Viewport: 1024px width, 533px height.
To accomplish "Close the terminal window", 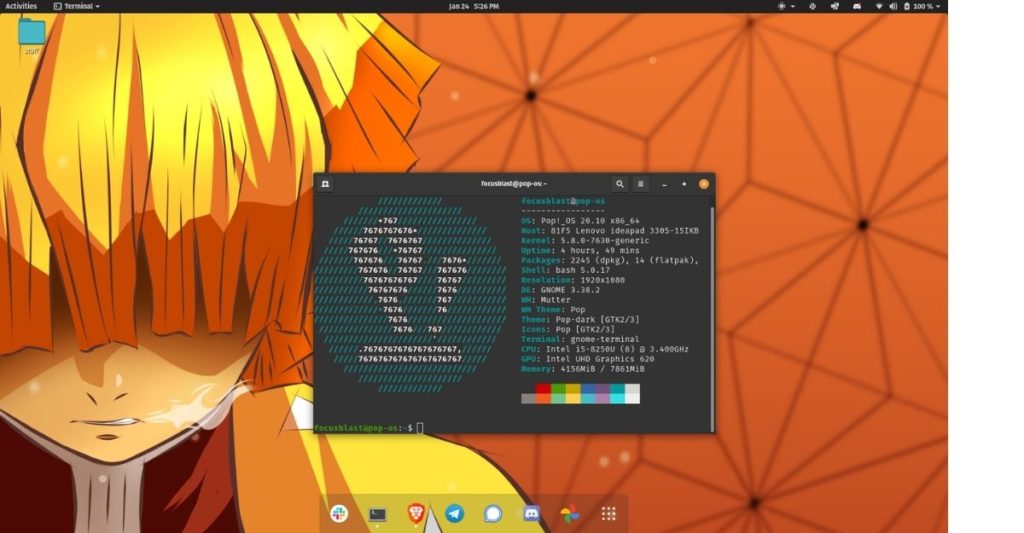I will pos(704,184).
